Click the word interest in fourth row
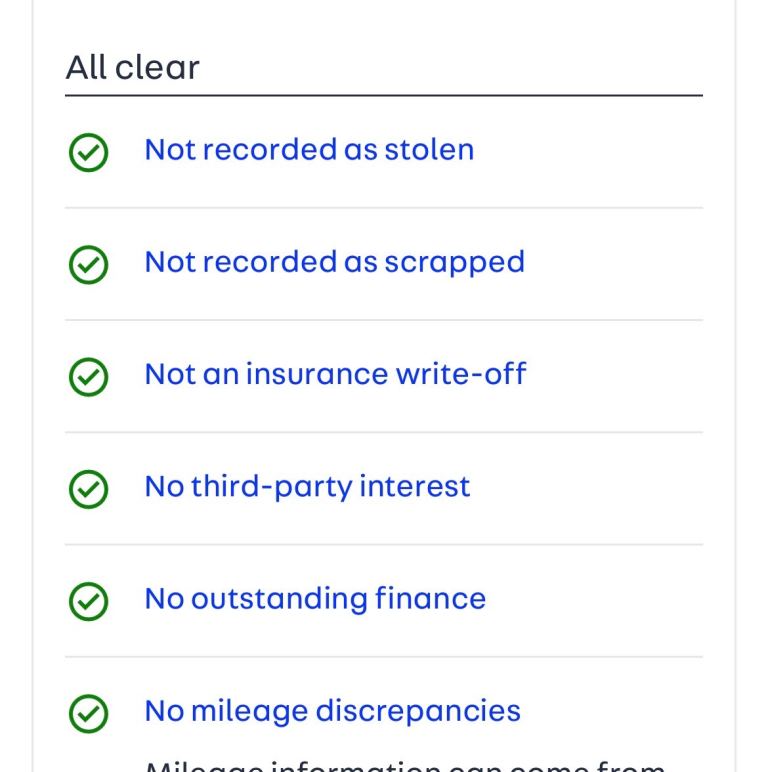768x772 pixels. (415, 487)
